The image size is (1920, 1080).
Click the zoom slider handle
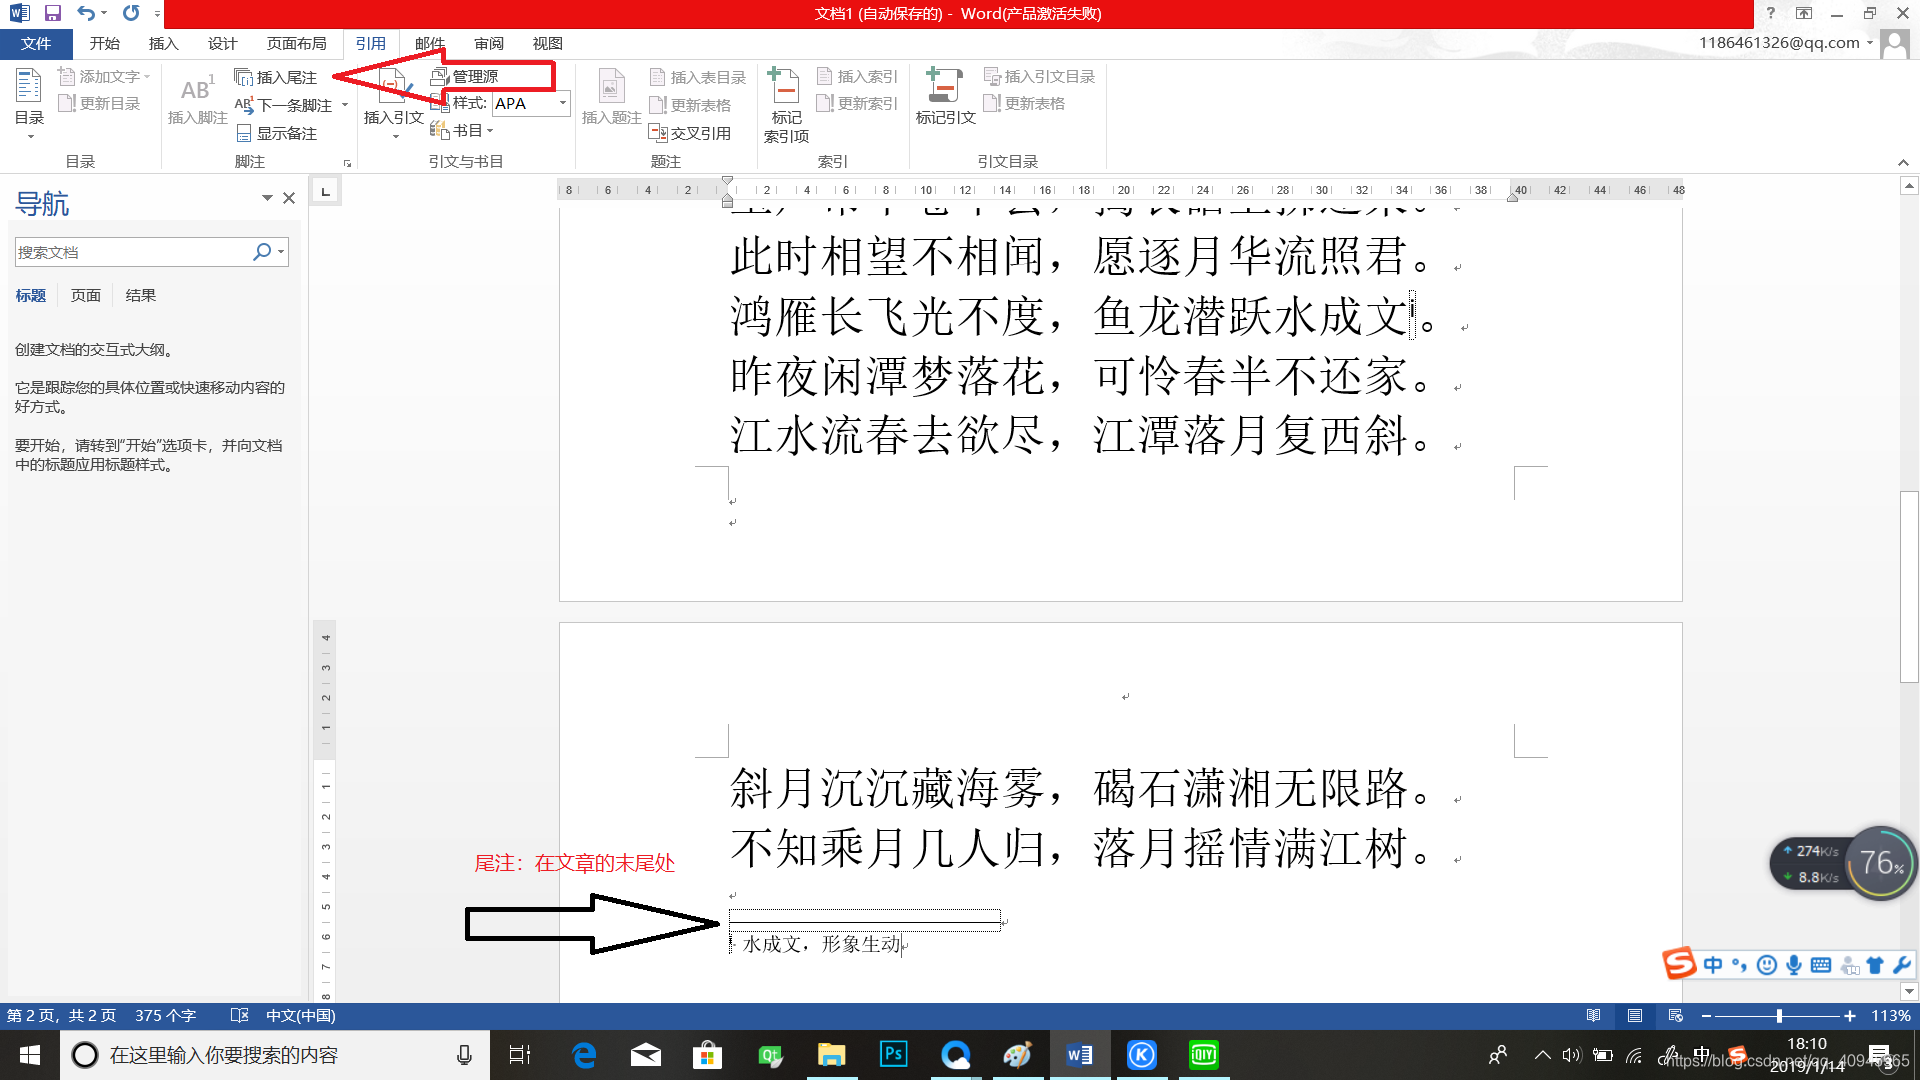[1779, 1015]
